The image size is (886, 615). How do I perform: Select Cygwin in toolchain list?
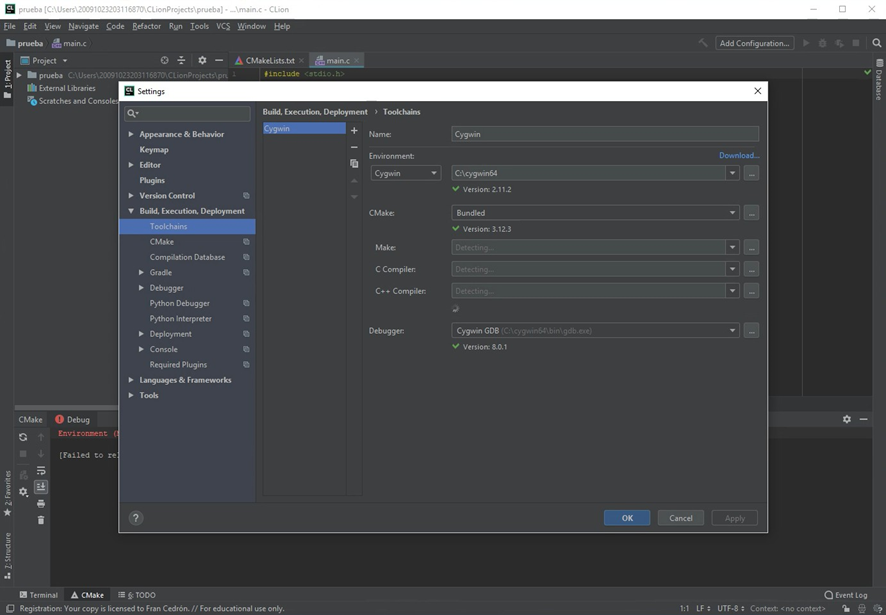pos(304,129)
